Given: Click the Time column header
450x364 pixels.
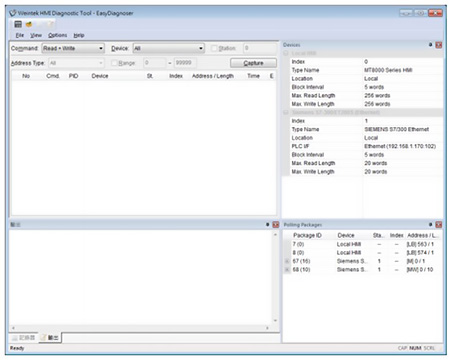Looking at the screenshot, I should [253, 76].
